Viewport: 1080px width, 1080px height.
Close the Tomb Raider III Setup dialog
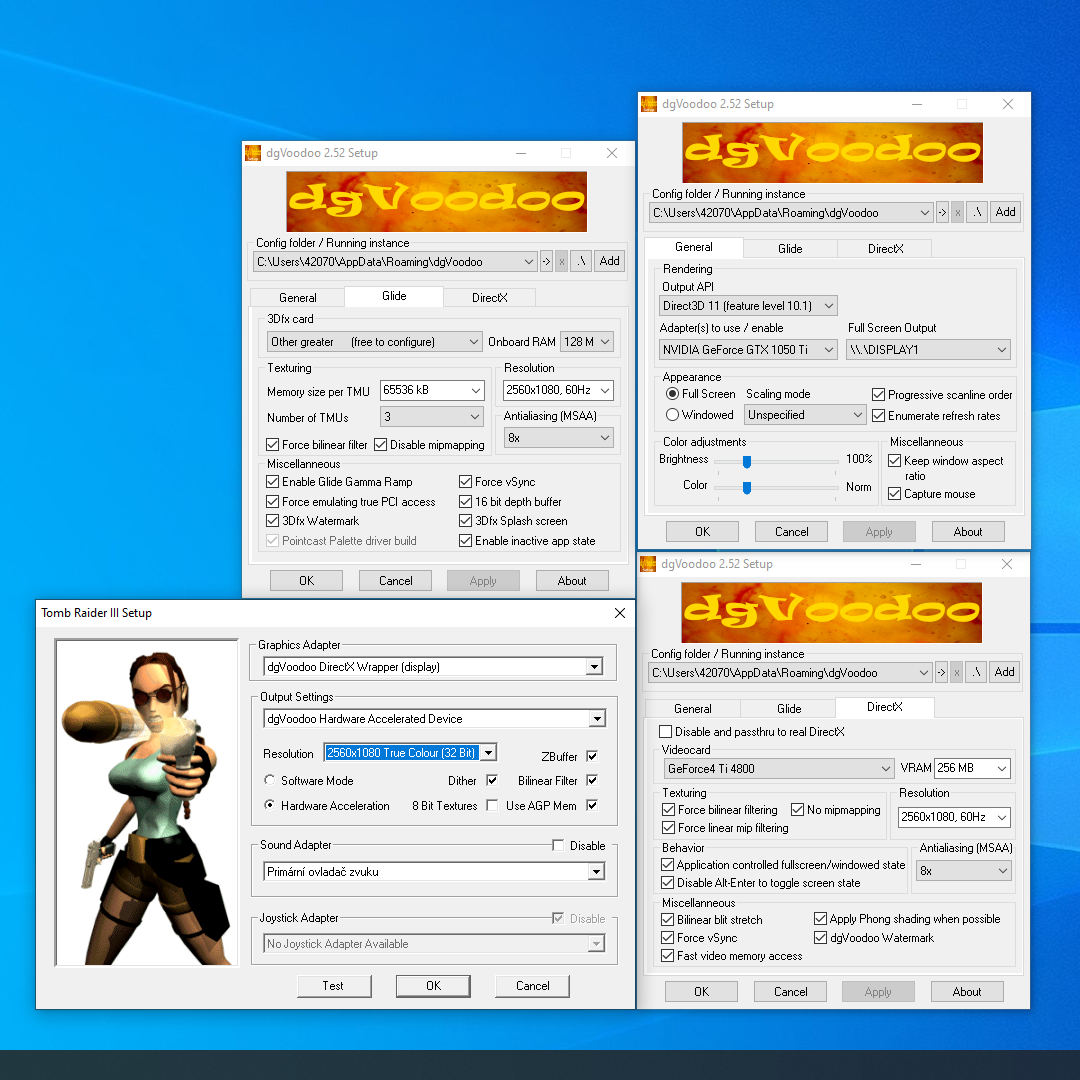point(619,613)
